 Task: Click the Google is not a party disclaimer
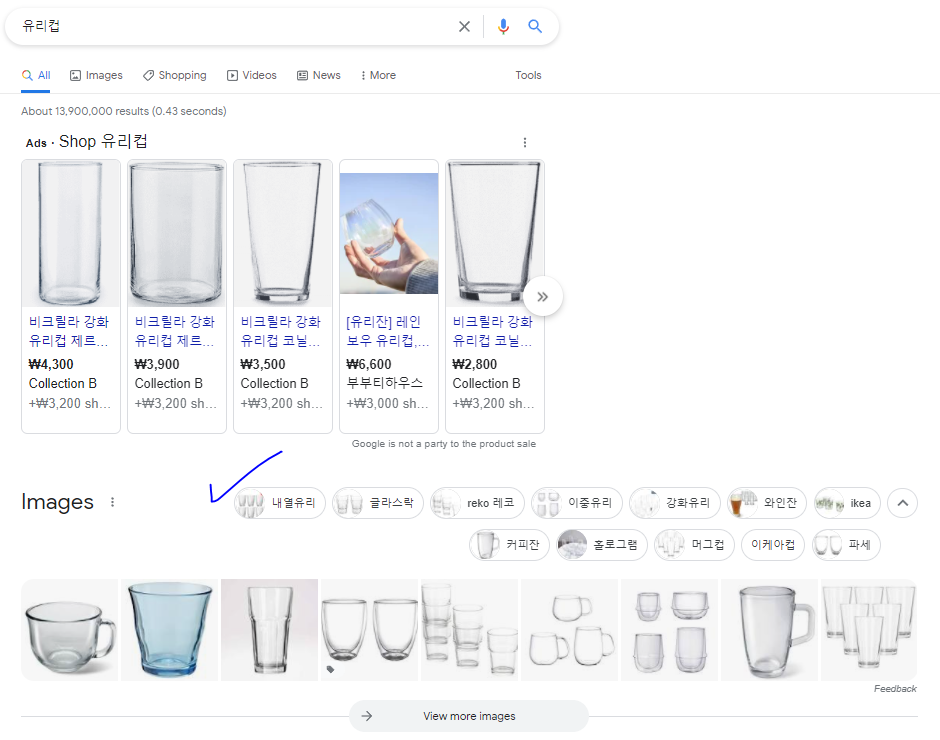444,444
